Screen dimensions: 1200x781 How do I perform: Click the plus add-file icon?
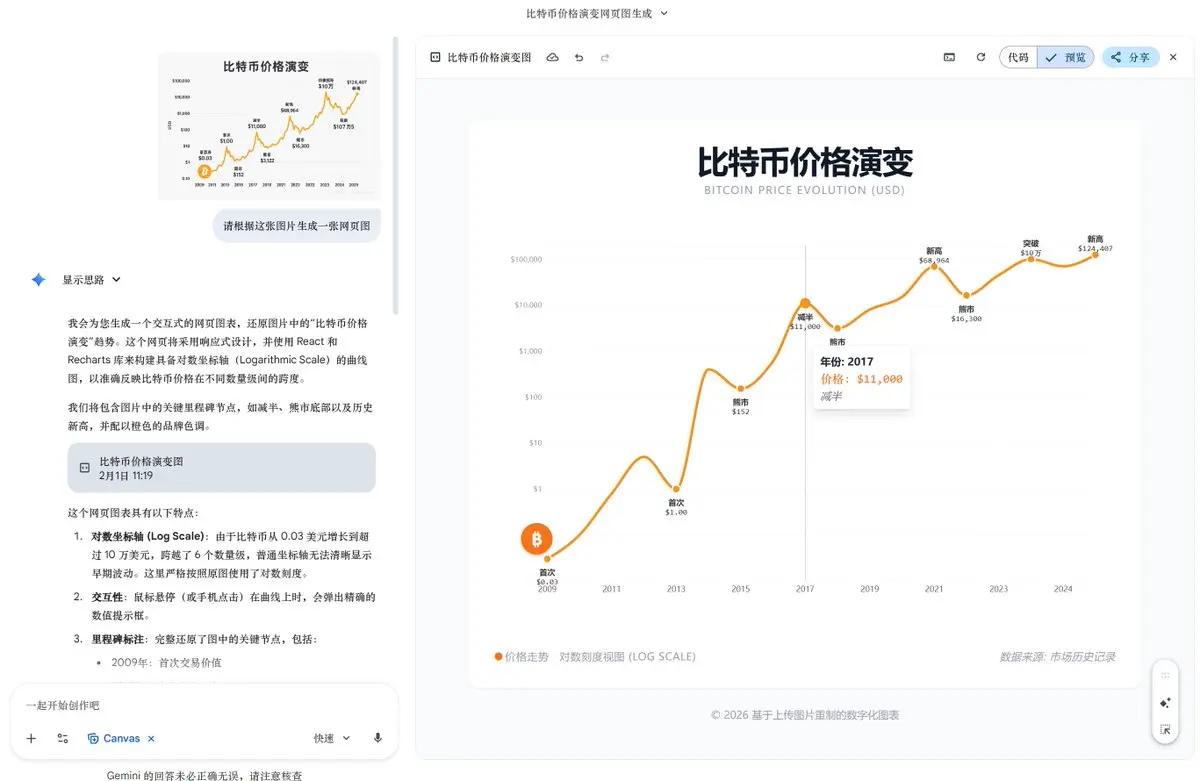click(31, 738)
